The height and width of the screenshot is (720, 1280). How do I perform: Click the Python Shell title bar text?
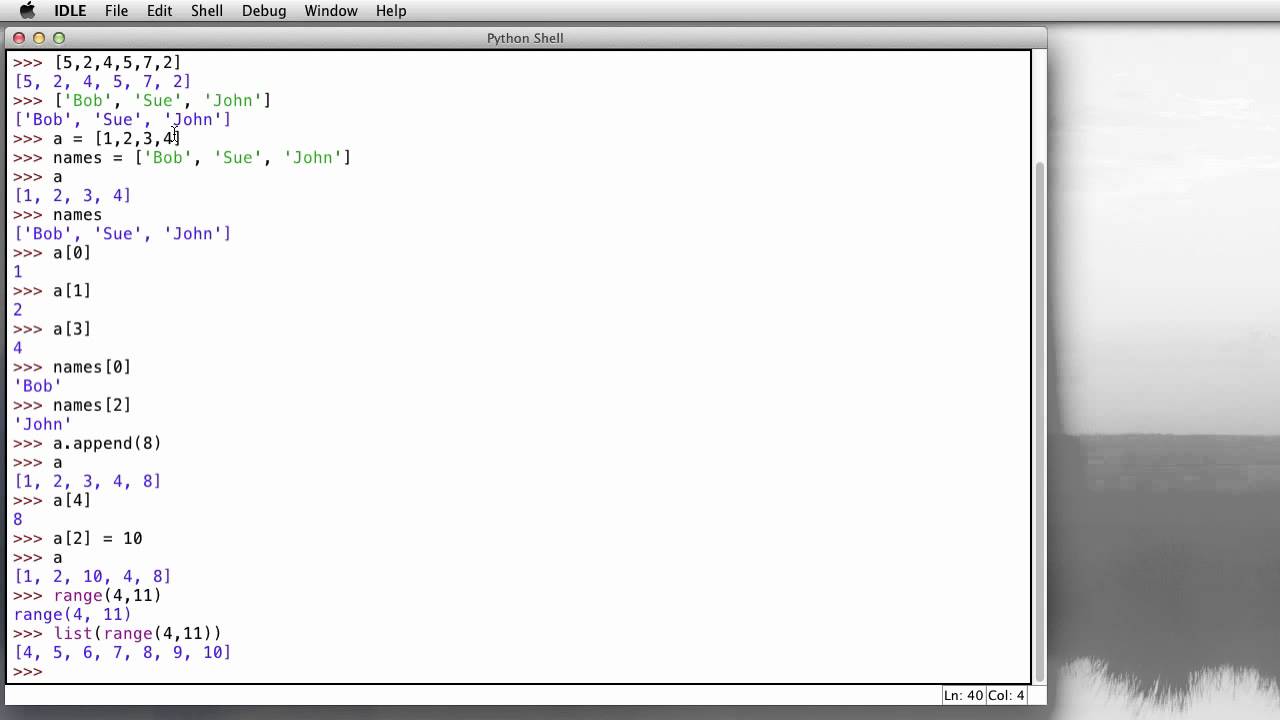[x=525, y=38]
